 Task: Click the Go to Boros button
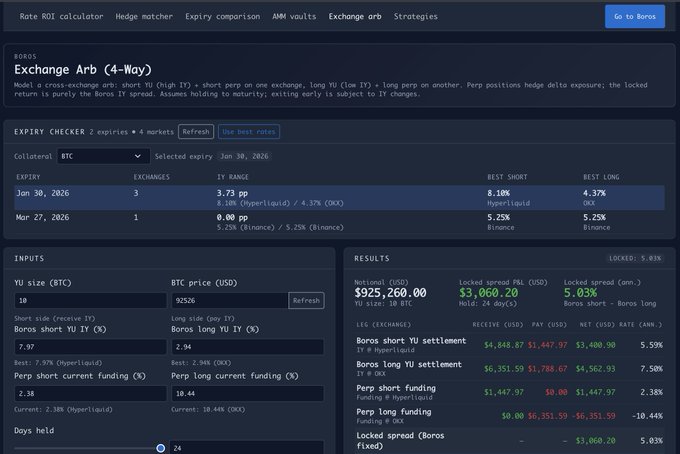click(634, 17)
